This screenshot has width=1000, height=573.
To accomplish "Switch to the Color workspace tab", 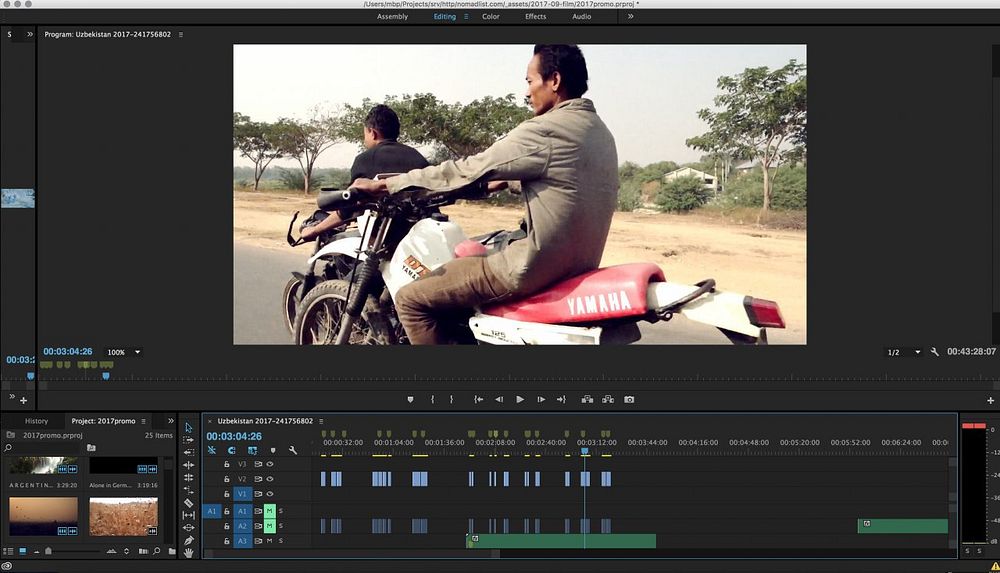I will tap(491, 16).
